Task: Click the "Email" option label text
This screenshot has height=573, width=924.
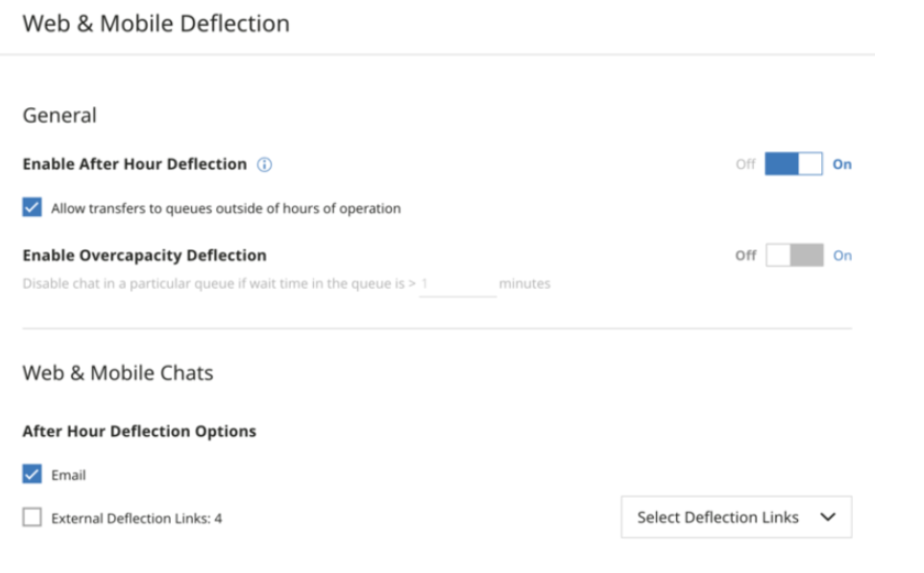Action: [69, 475]
